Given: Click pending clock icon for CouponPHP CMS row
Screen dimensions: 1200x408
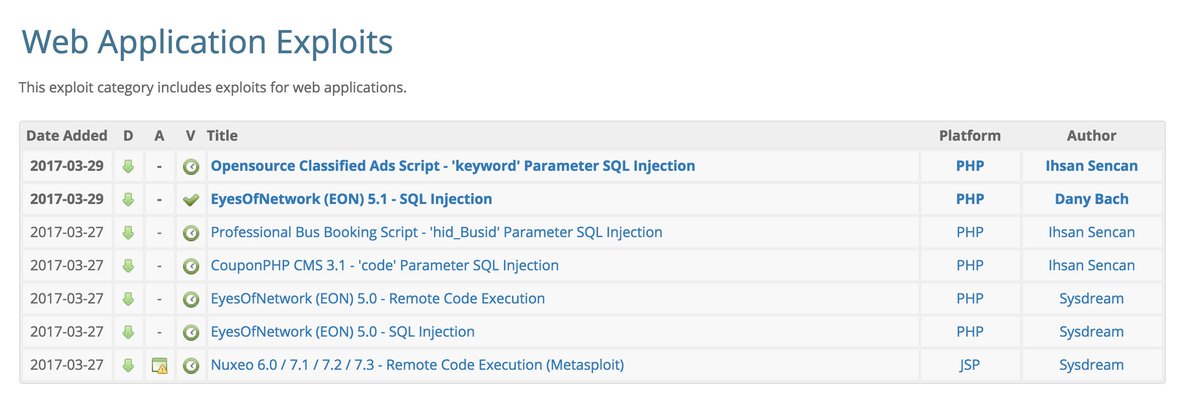Looking at the screenshot, I should pyautogui.click(x=190, y=266).
